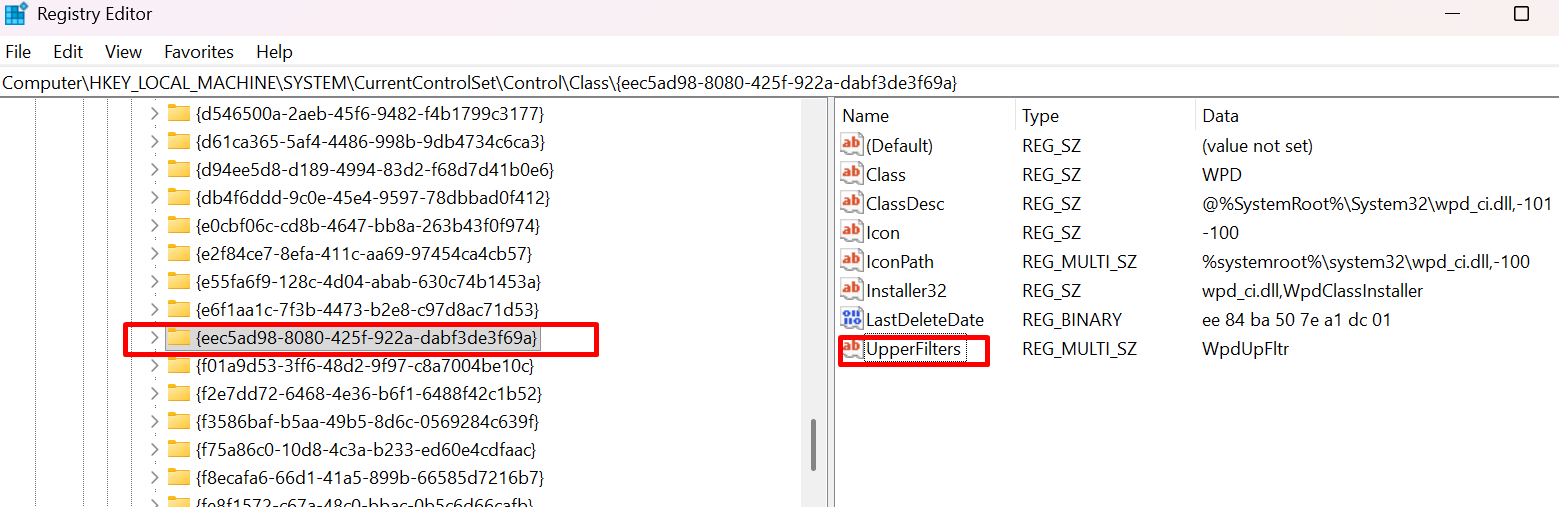Open the Favorites menu
The height and width of the screenshot is (507, 1559).
[198, 52]
